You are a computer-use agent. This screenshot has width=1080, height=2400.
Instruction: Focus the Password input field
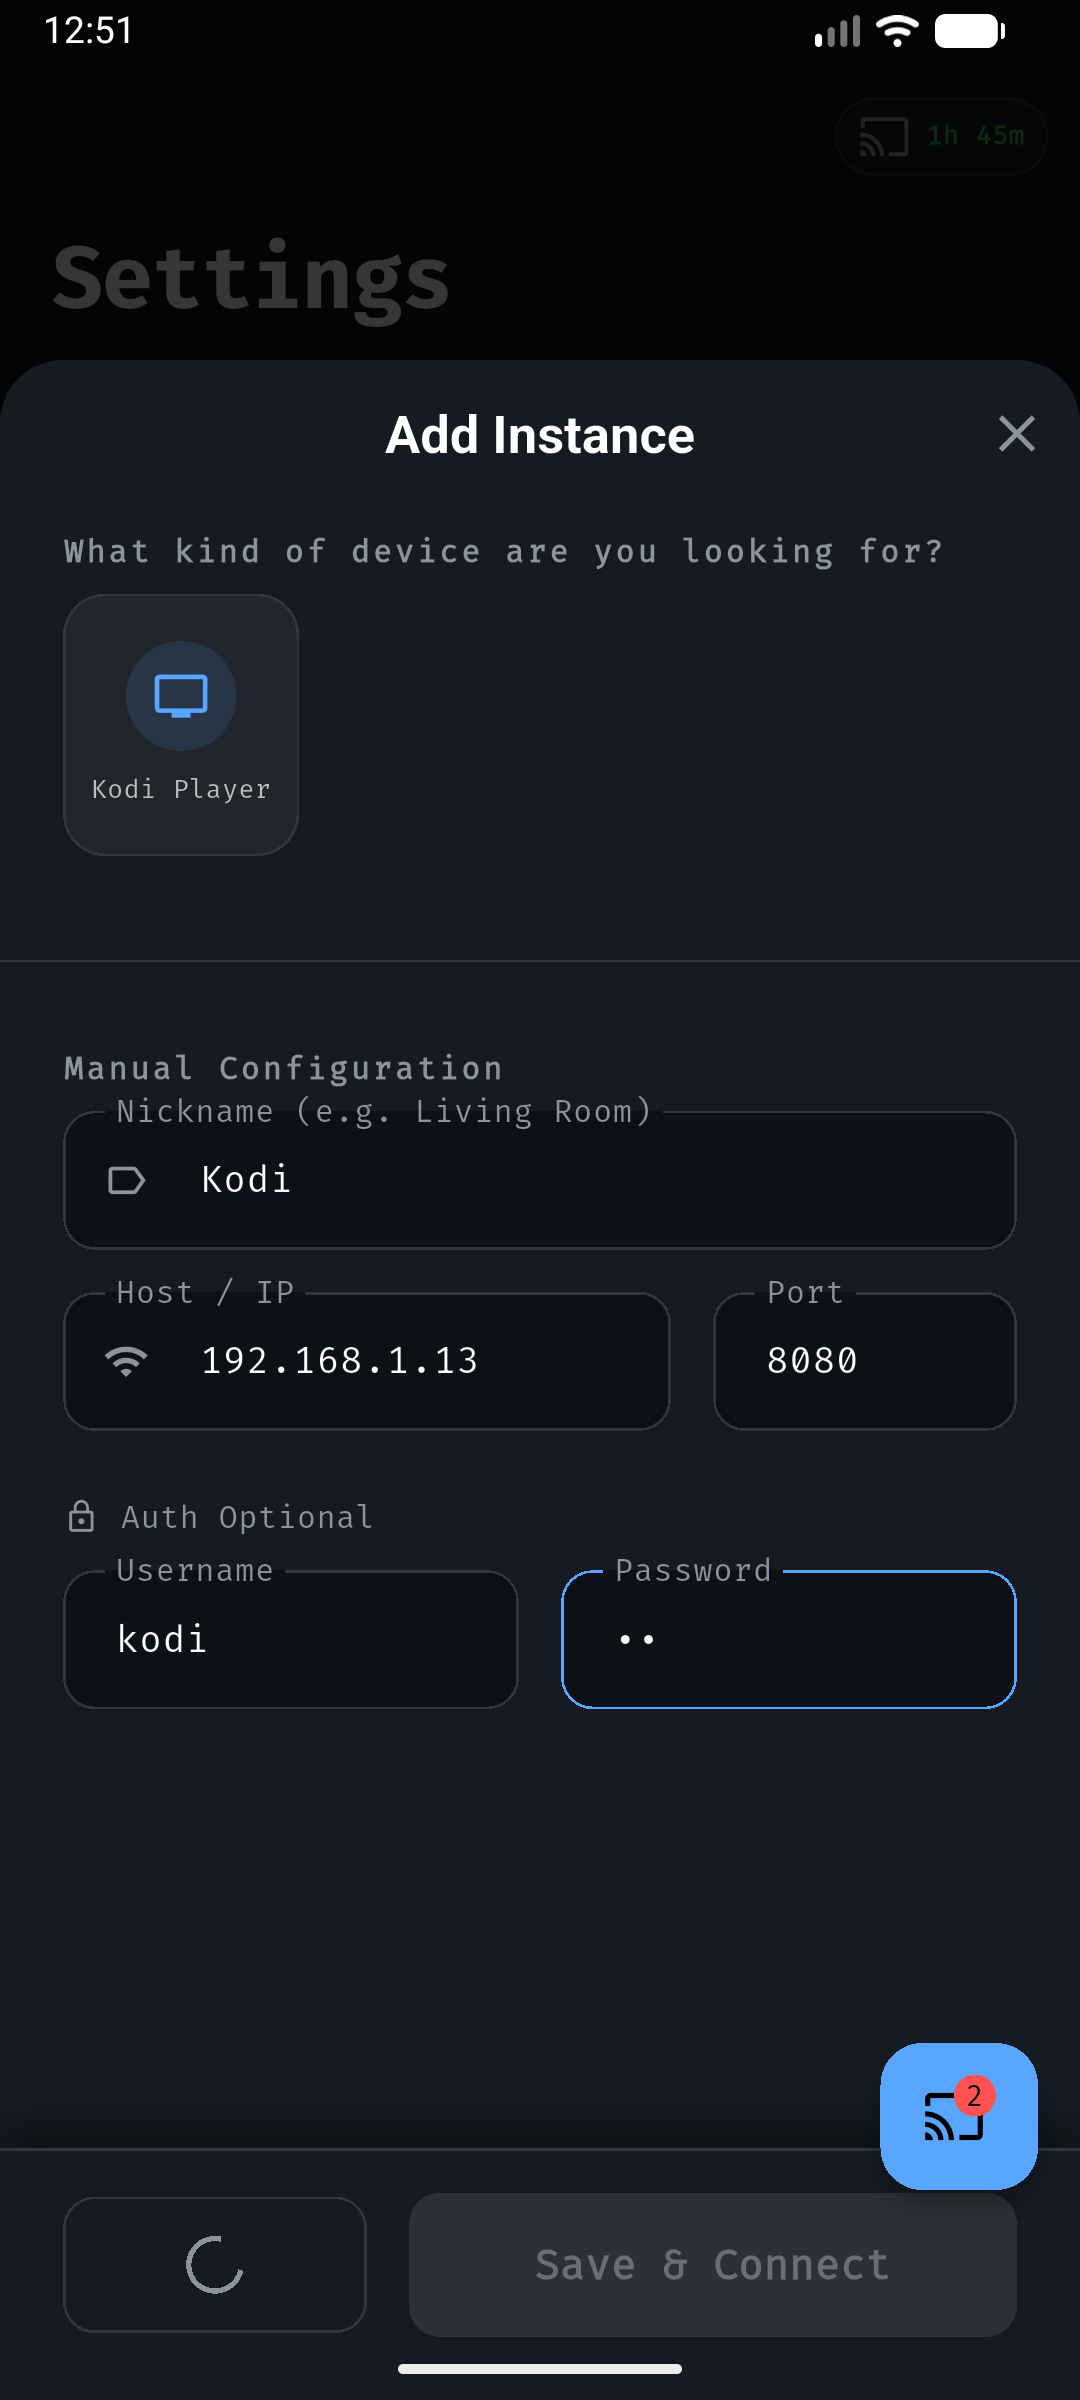coord(788,1638)
